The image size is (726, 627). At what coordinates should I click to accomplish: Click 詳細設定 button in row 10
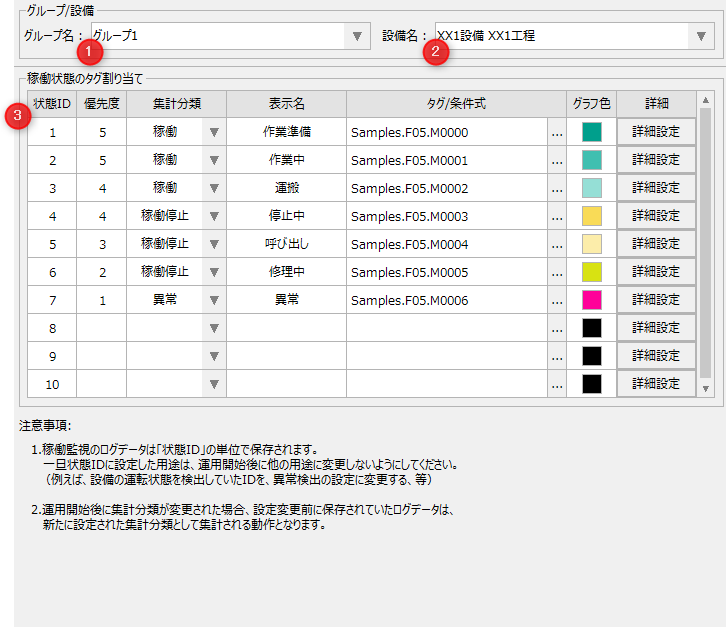click(x=656, y=384)
